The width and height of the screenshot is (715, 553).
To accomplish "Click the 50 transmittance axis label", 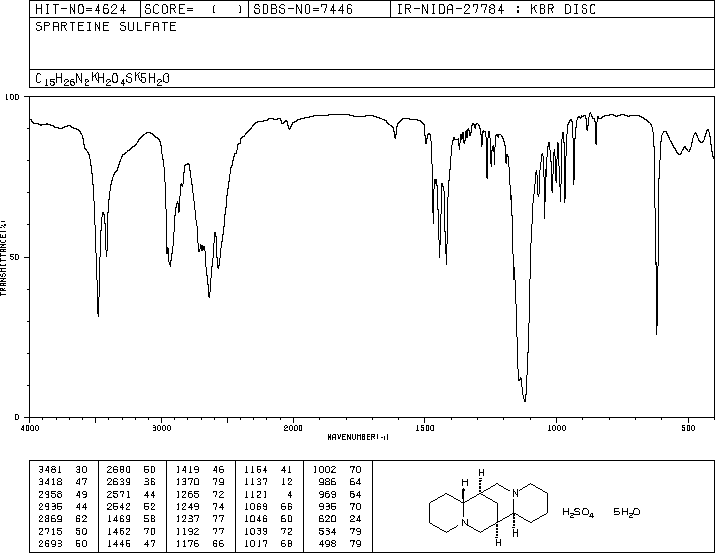I will point(15,257).
